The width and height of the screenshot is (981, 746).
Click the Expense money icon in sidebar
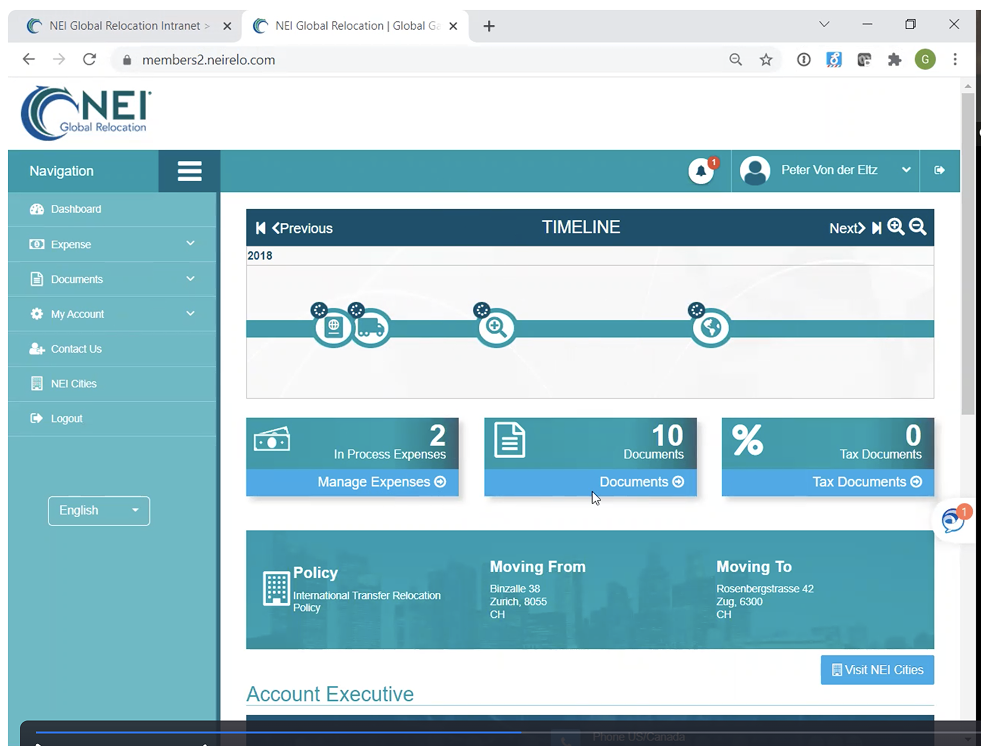pos(37,244)
